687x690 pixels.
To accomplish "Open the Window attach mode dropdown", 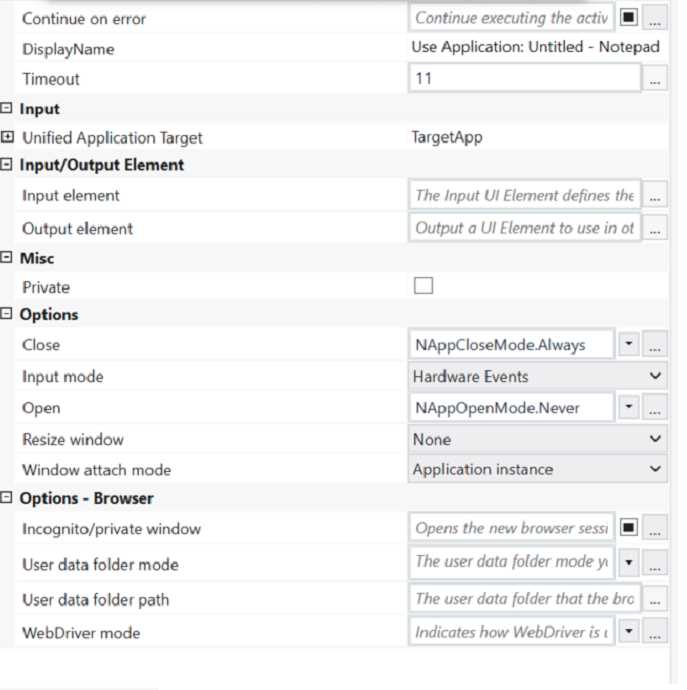I will click(x=655, y=469).
